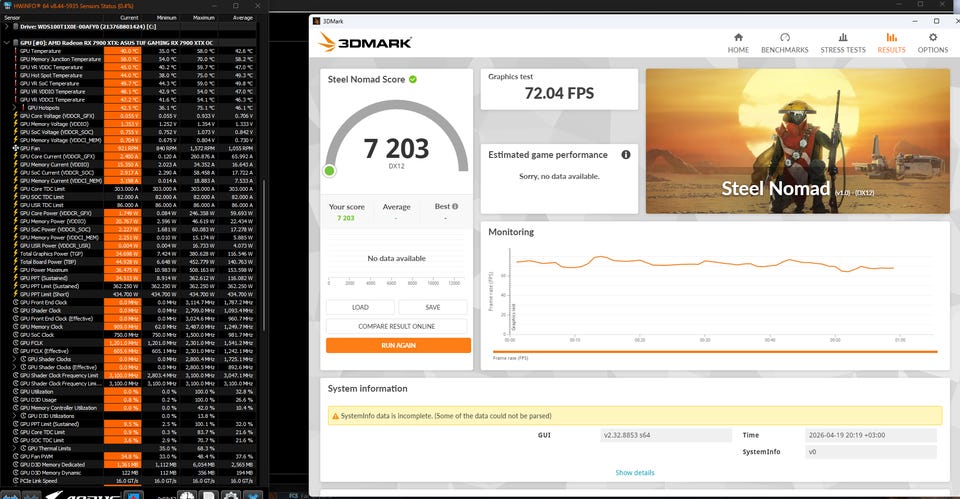
Task: Collapse the GPU [#0] AMD Radeon sensor group
Action: point(6,43)
